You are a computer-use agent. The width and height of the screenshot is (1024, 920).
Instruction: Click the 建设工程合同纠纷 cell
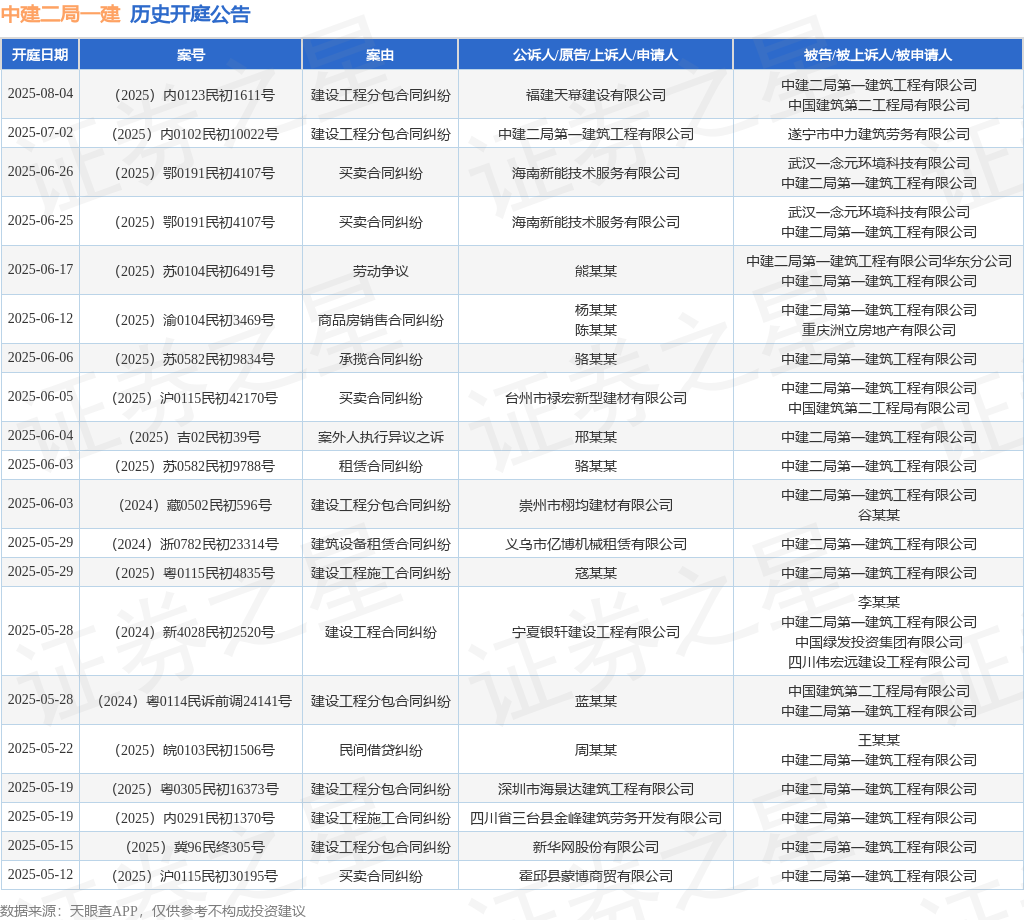point(380,632)
